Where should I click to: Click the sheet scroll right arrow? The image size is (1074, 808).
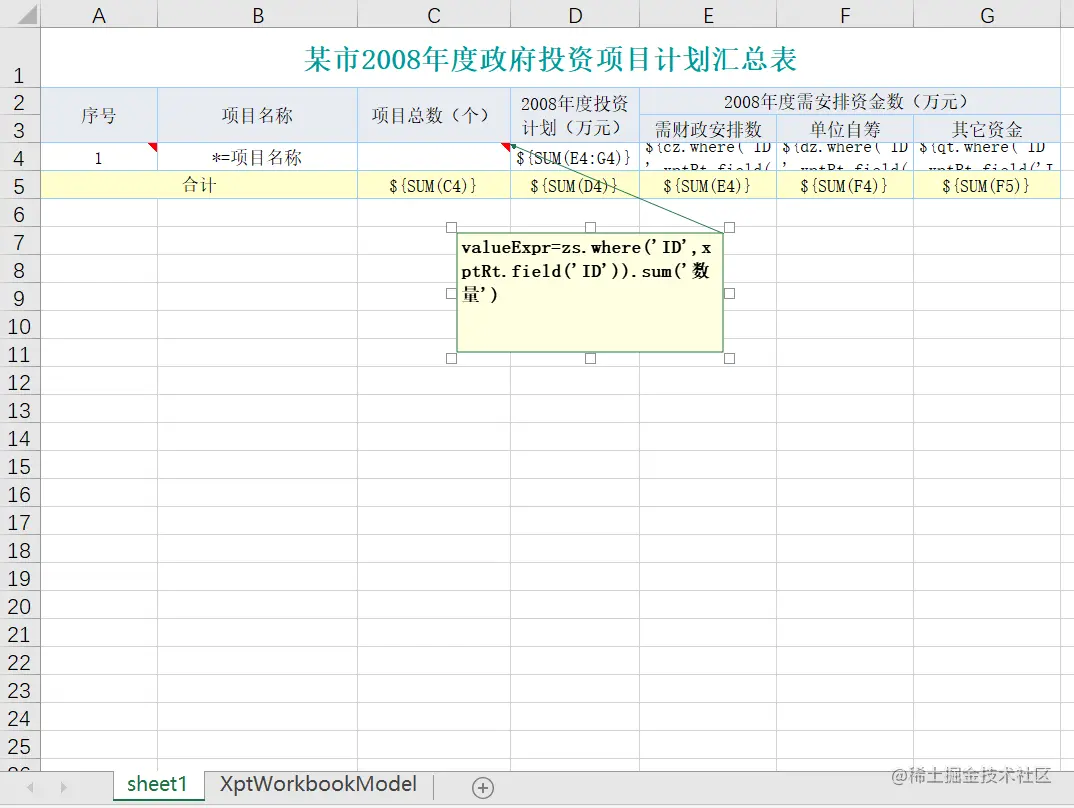(x=64, y=787)
